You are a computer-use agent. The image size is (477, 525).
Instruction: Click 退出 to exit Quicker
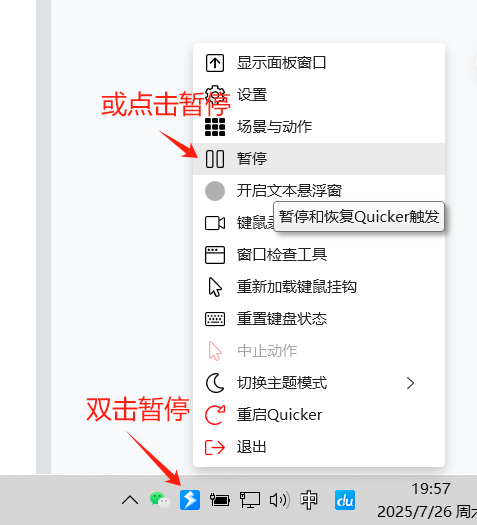(319, 447)
